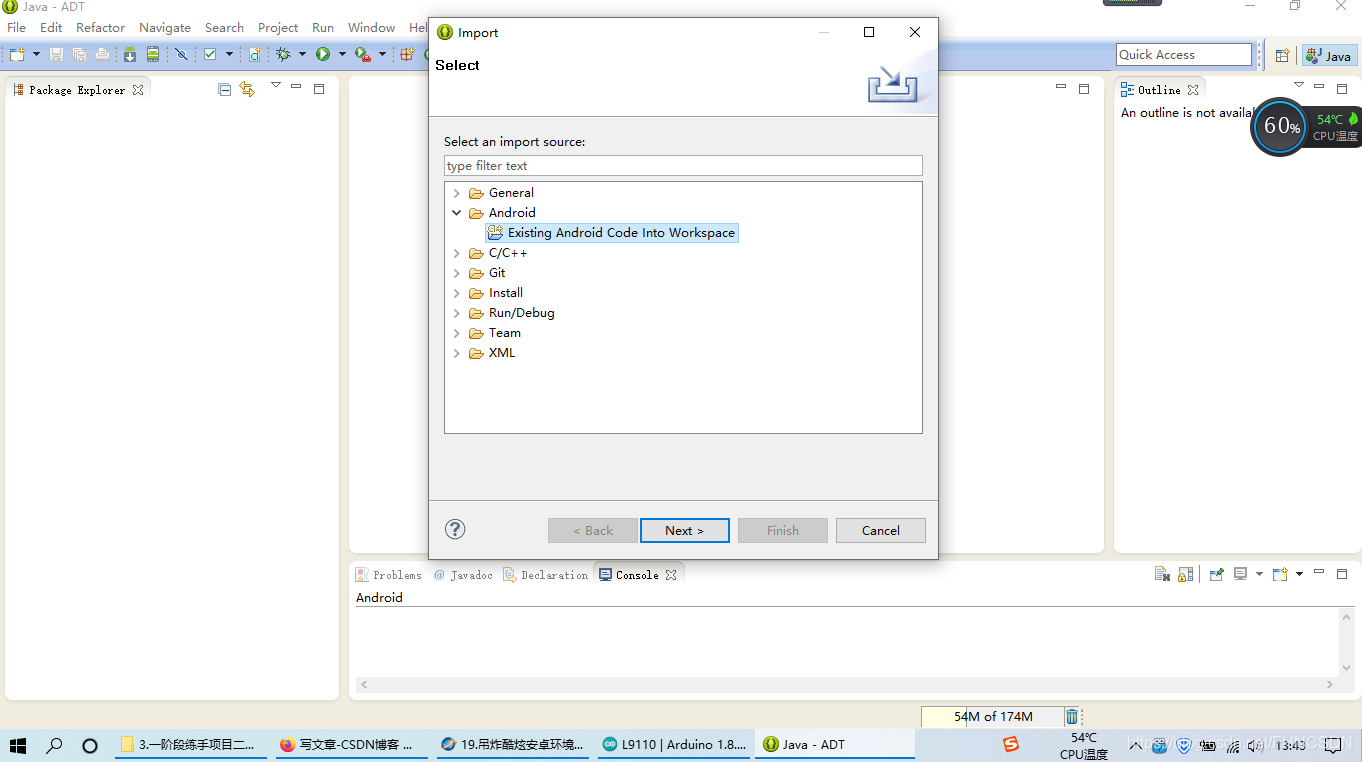Expand the Run/Debug import category
Image resolution: width=1362 pixels, height=762 pixels.
[x=457, y=313]
